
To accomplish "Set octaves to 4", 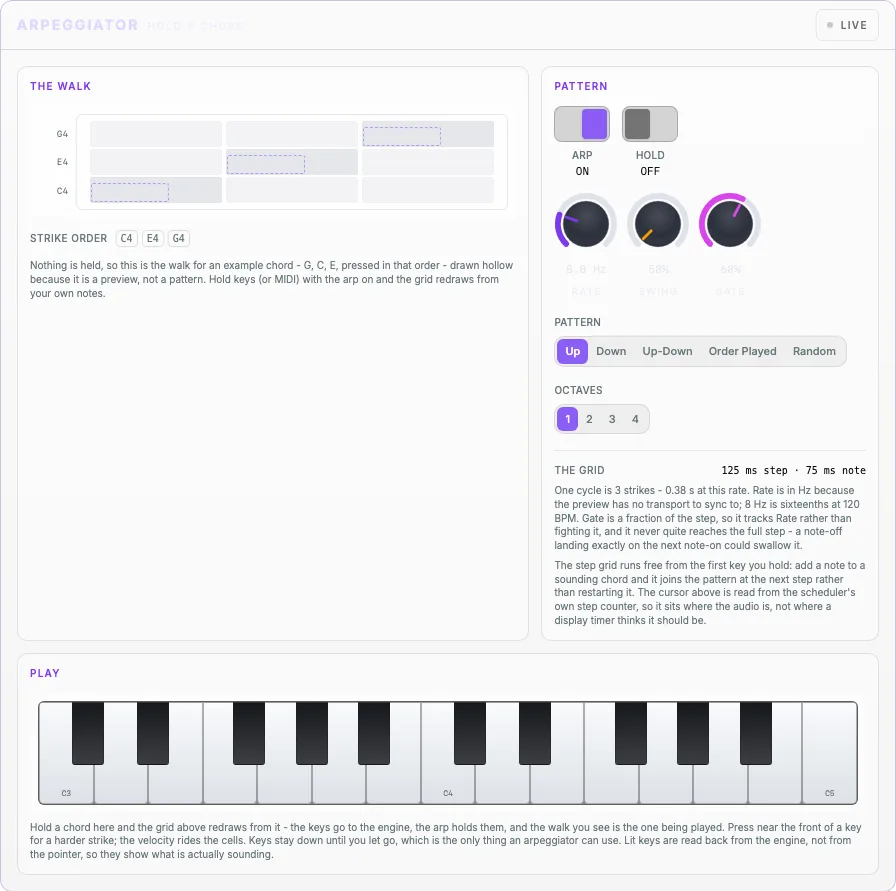I will [635, 419].
